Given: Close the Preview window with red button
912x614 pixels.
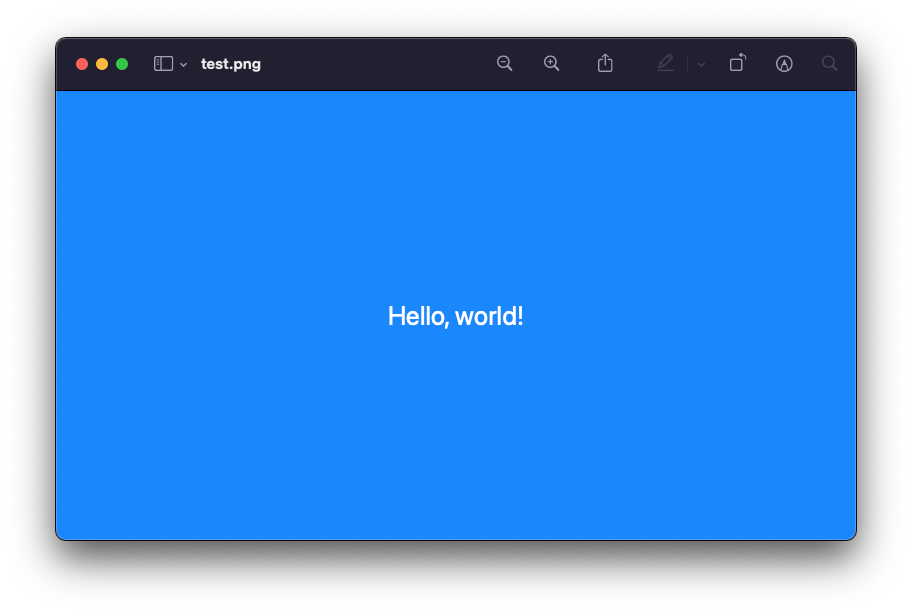Looking at the screenshot, I should [82, 64].
